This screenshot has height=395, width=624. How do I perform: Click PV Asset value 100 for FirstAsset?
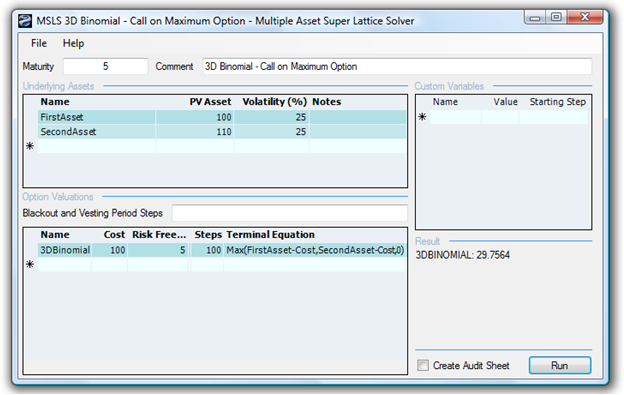coord(195,117)
